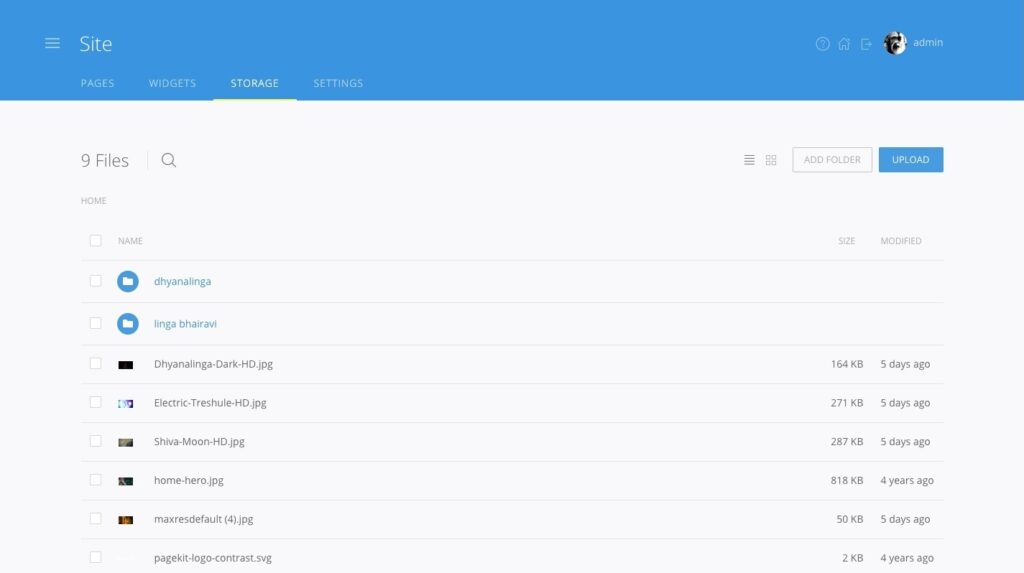The width and height of the screenshot is (1024, 573).
Task: Check the box for Shiva-Moon-HD.jpg
Action: (96, 441)
